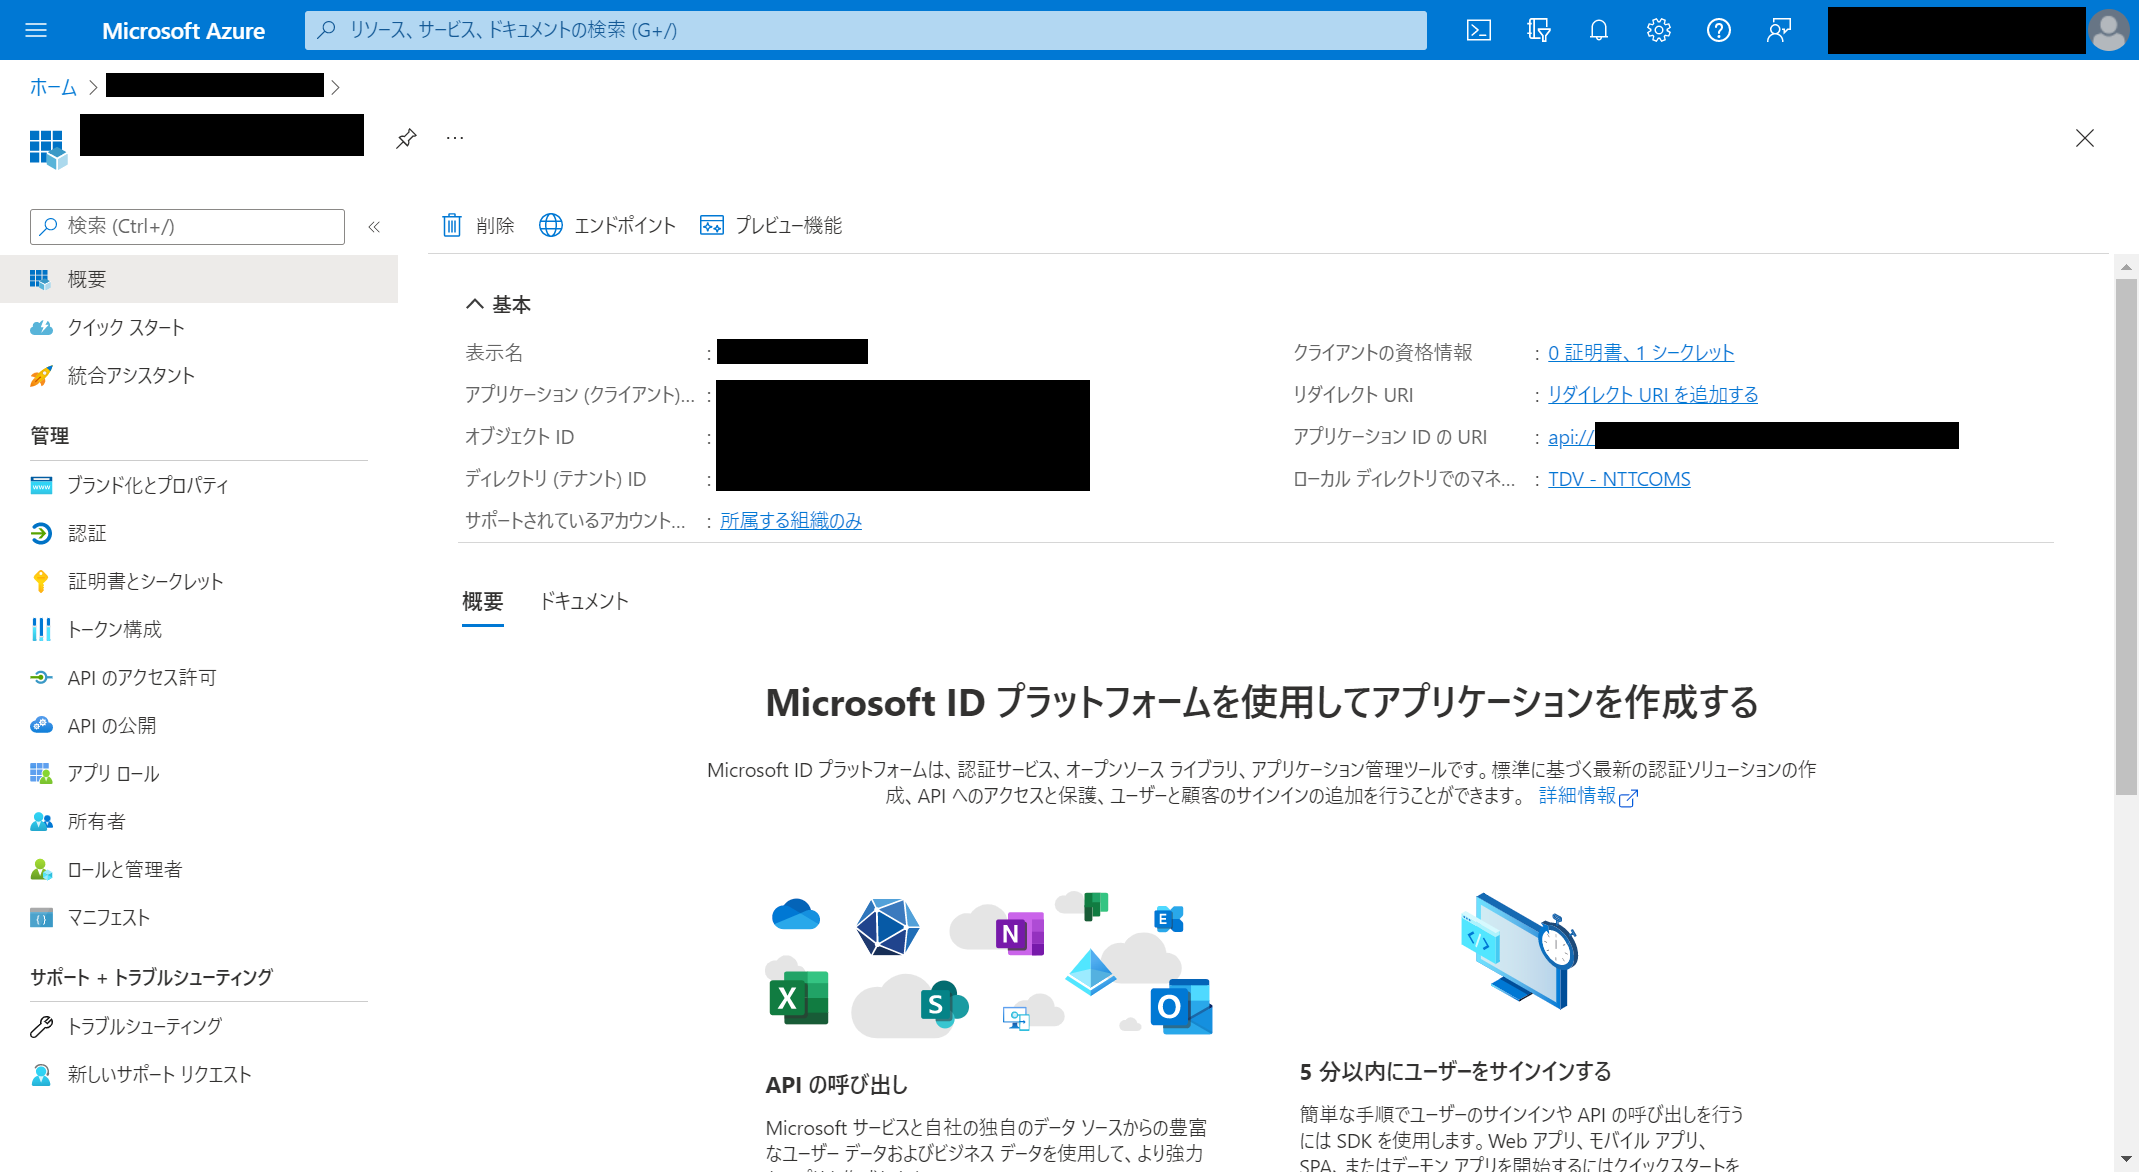
Task: Open the more options ellipsis
Action: pos(455,138)
